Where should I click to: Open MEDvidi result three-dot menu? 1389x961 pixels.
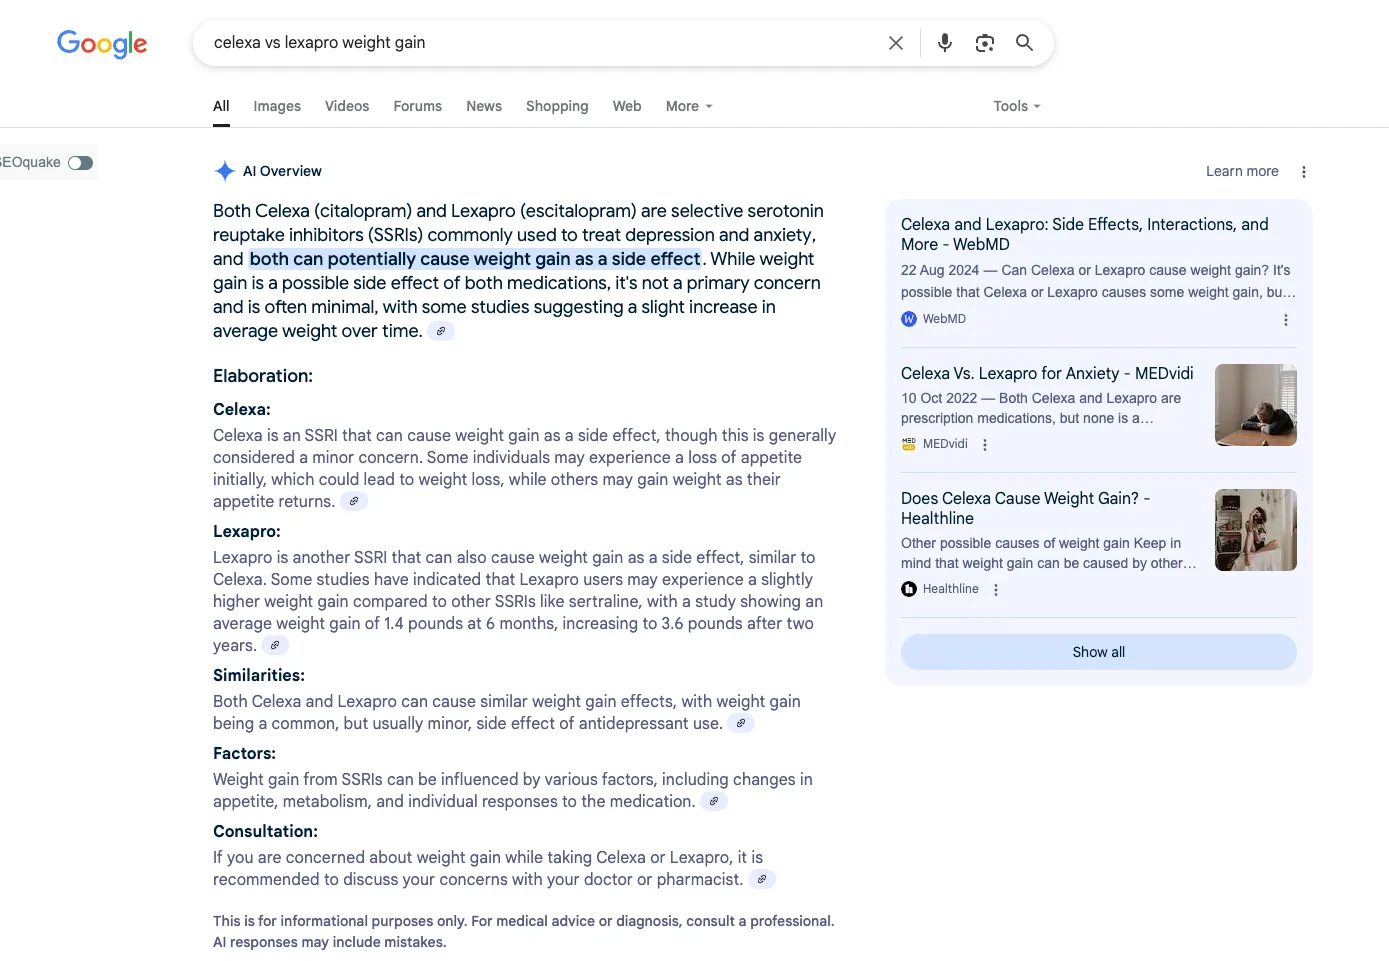coord(984,445)
